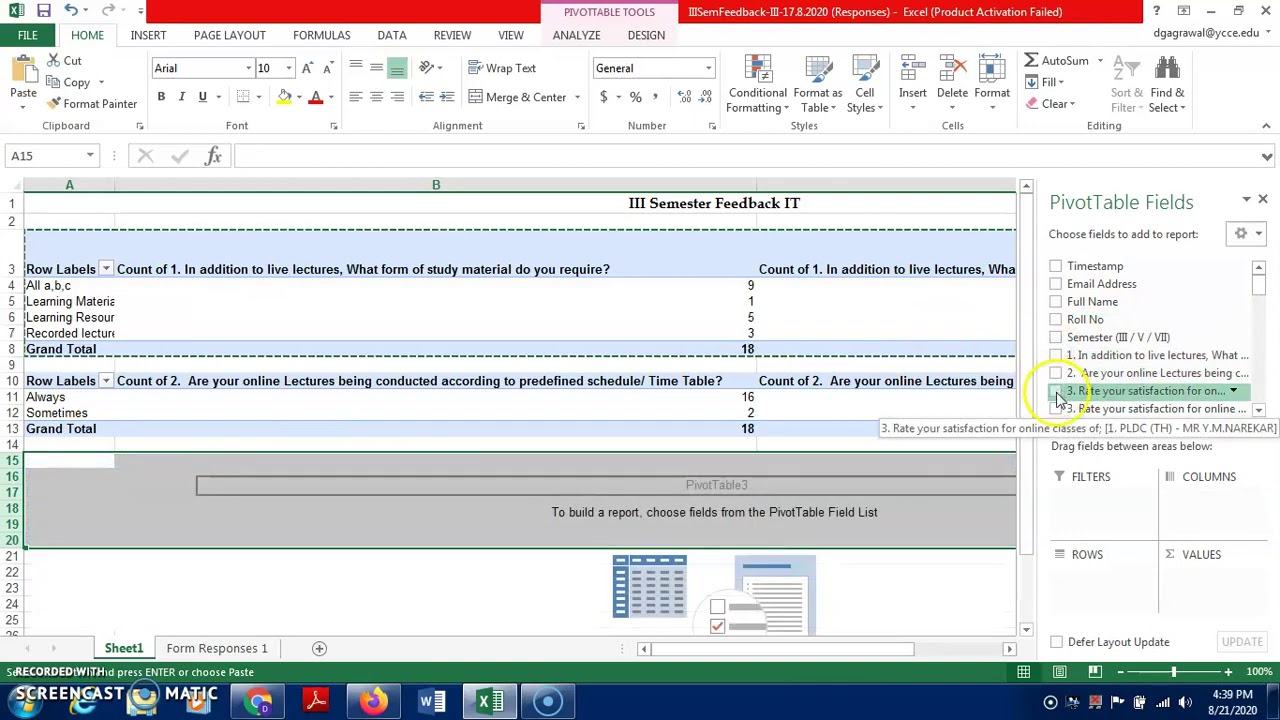Open the Form Responses 1 sheet
This screenshot has height=720, width=1280.
[217, 648]
